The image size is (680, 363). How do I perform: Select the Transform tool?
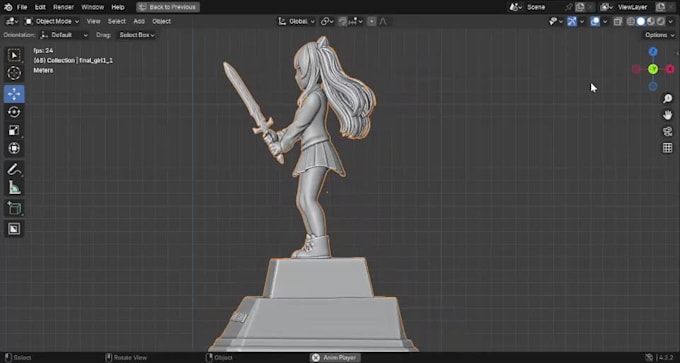tap(14, 148)
